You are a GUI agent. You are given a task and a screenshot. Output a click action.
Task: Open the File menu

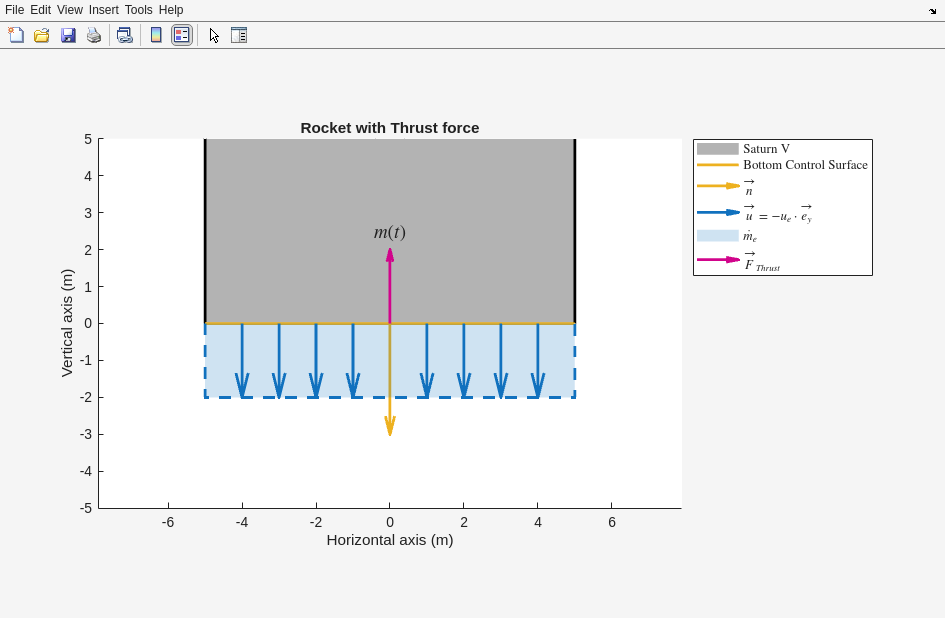point(14,10)
